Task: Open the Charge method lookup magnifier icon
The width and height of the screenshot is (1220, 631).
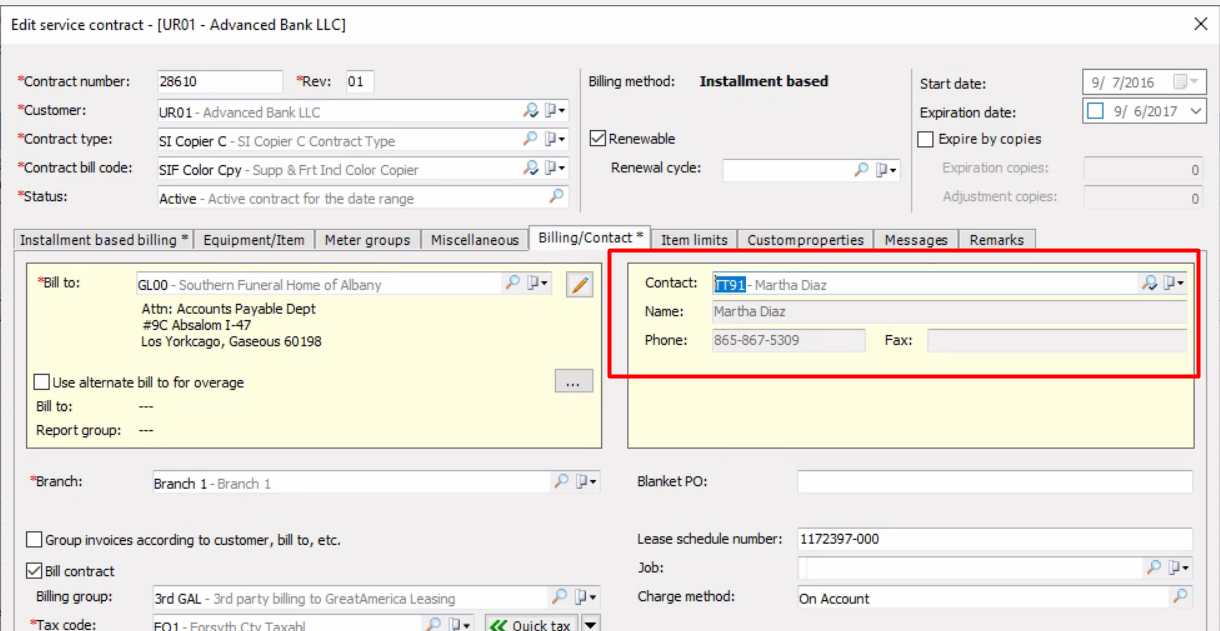Action: 1181,597
